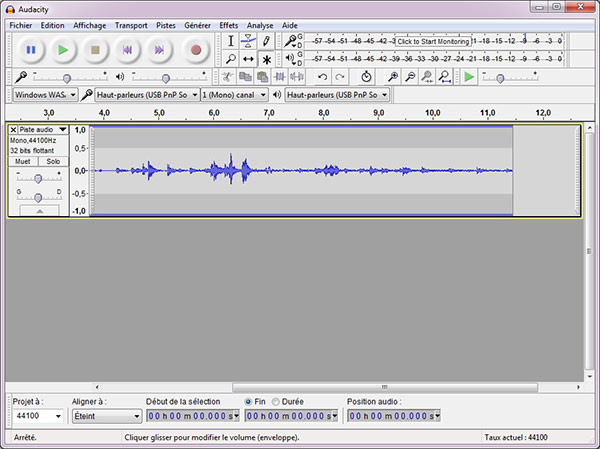Image resolution: width=600 pixels, height=449 pixels.
Task: Close the audio track with X
Action: (x=13, y=129)
